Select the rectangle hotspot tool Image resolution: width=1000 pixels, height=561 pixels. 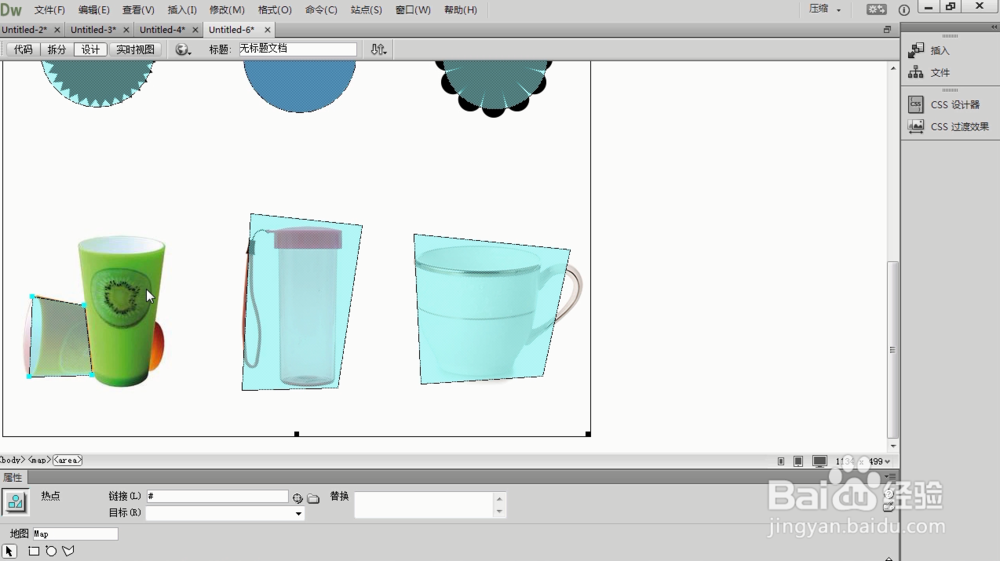pyautogui.click(x=34, y=551)
